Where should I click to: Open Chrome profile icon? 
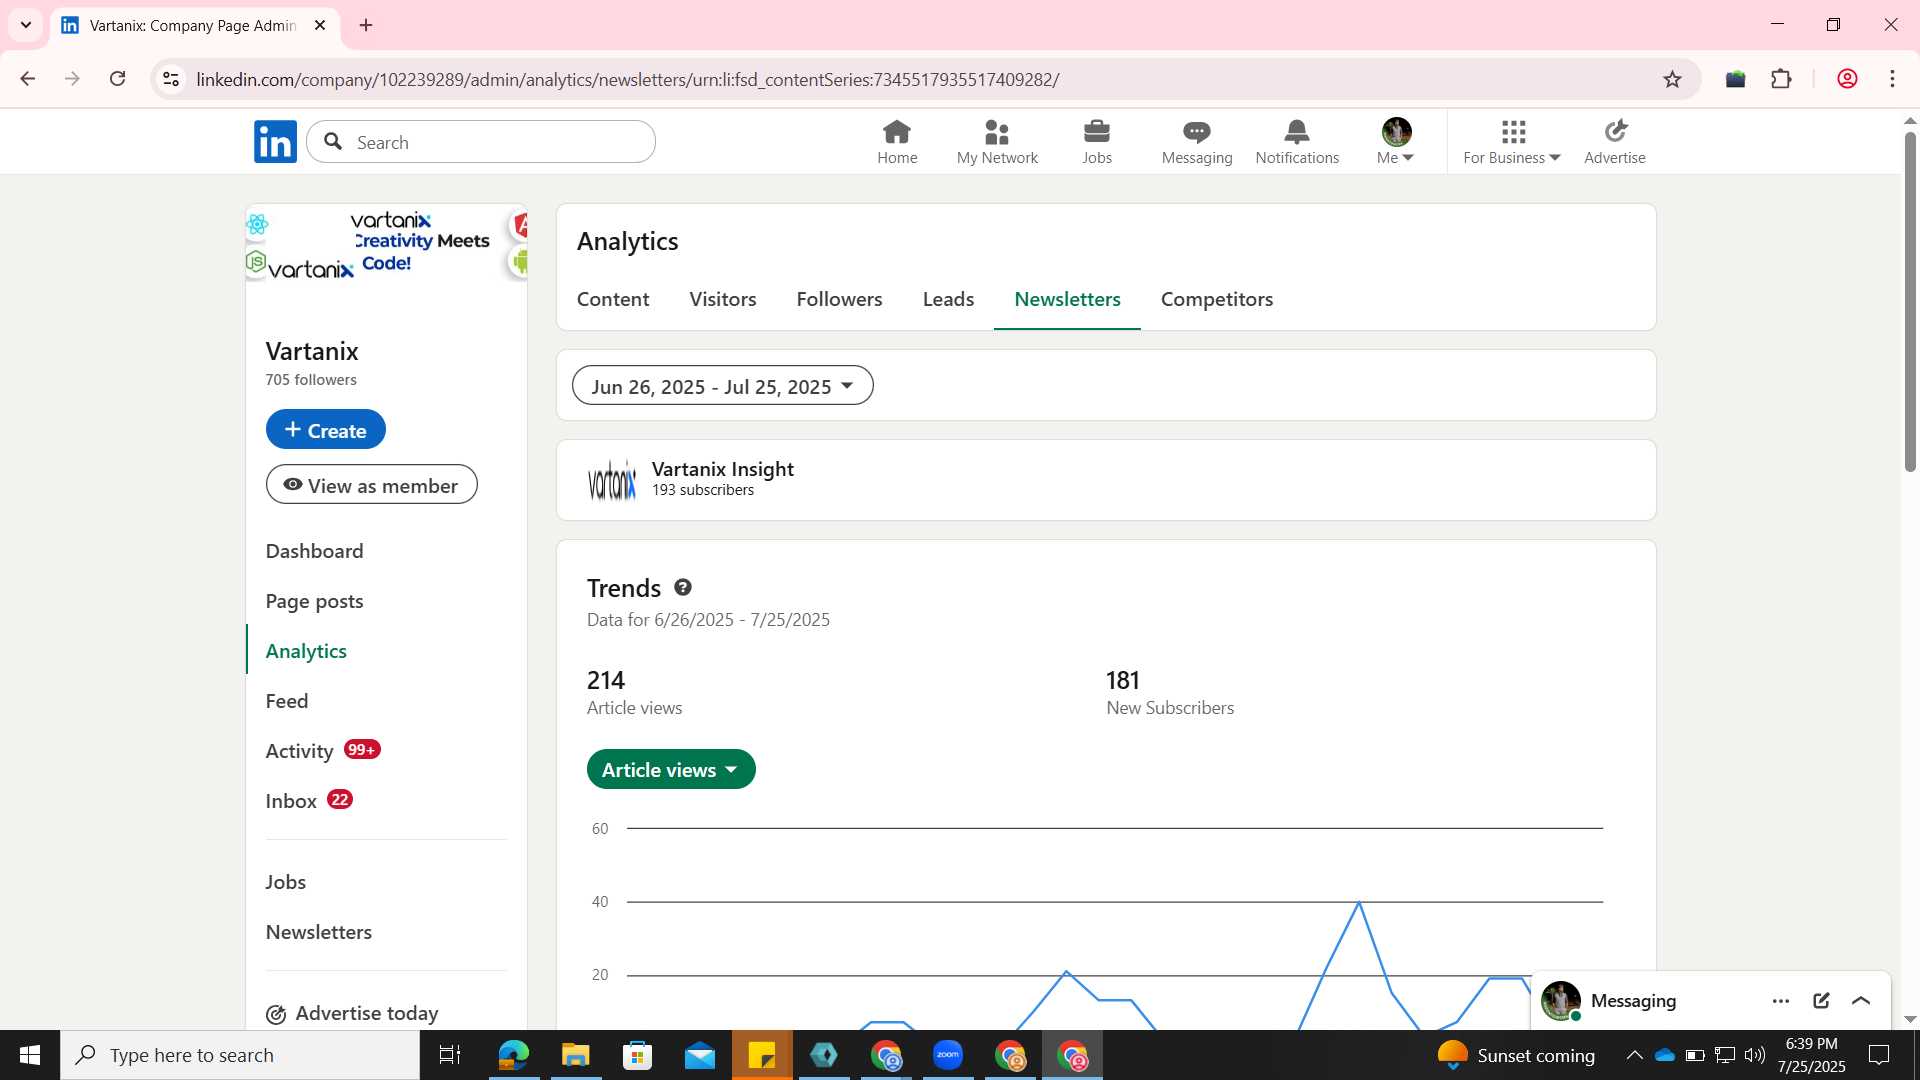click(x=1847, y=79)
